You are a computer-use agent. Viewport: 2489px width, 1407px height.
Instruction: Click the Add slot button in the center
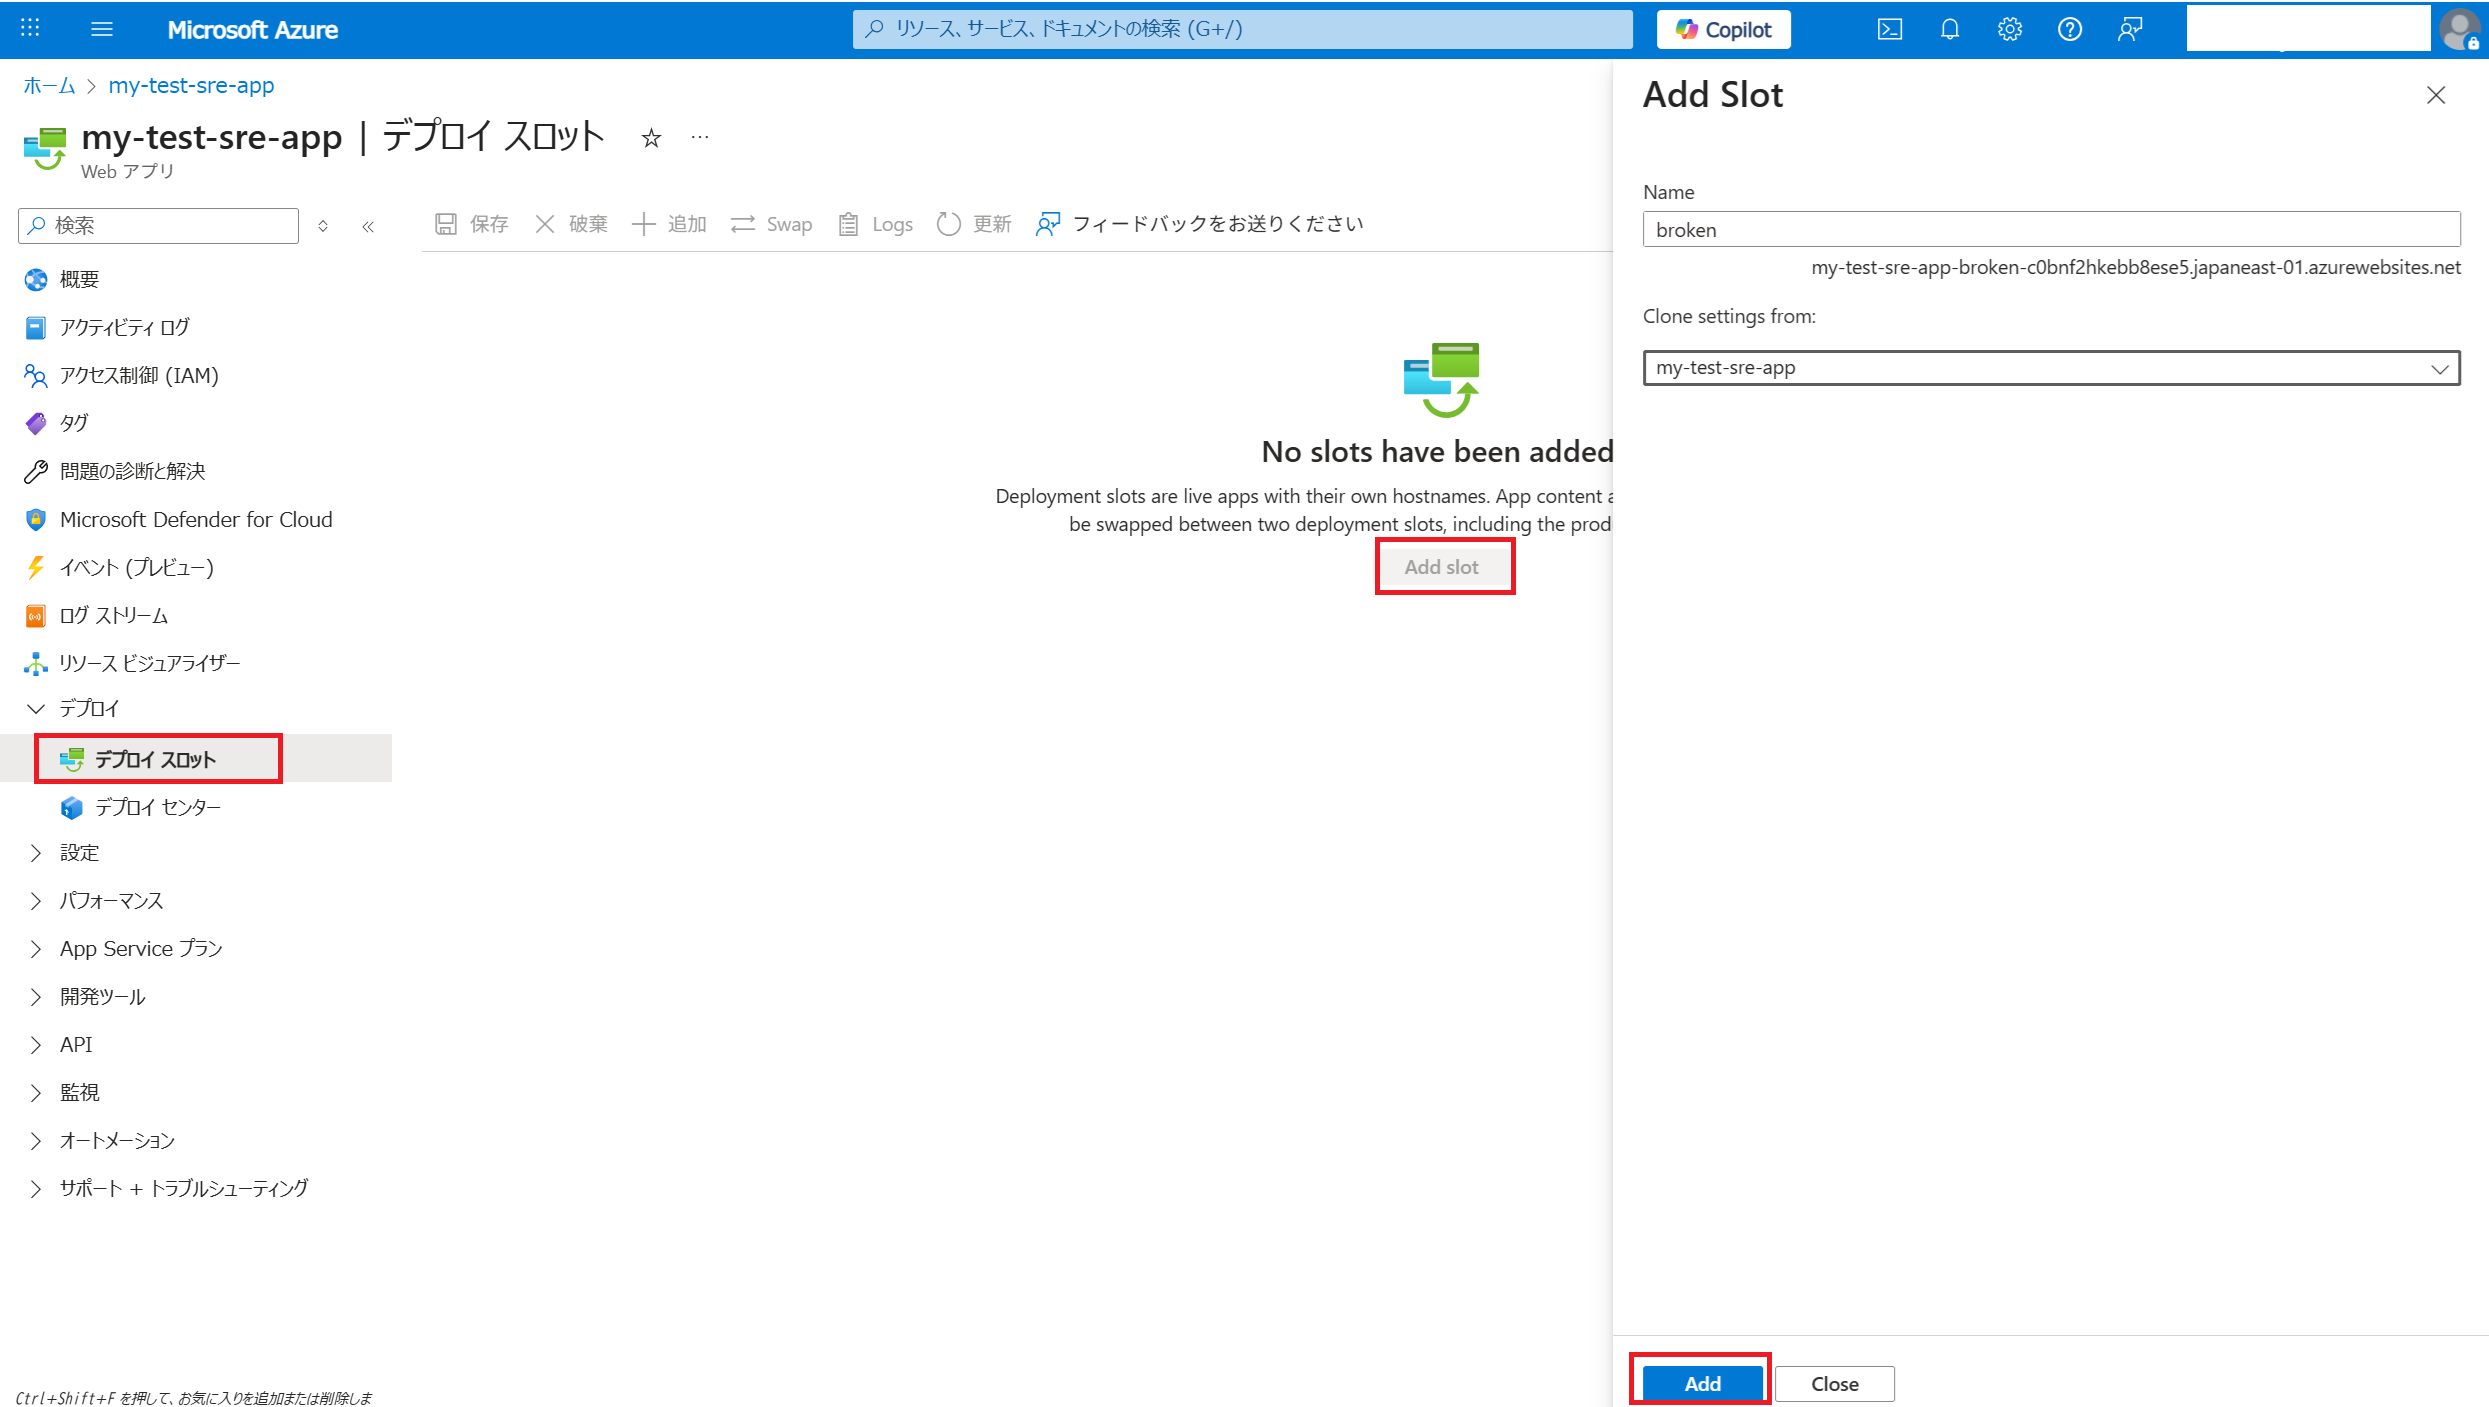pyautogui.click(x=1442, y=567)
